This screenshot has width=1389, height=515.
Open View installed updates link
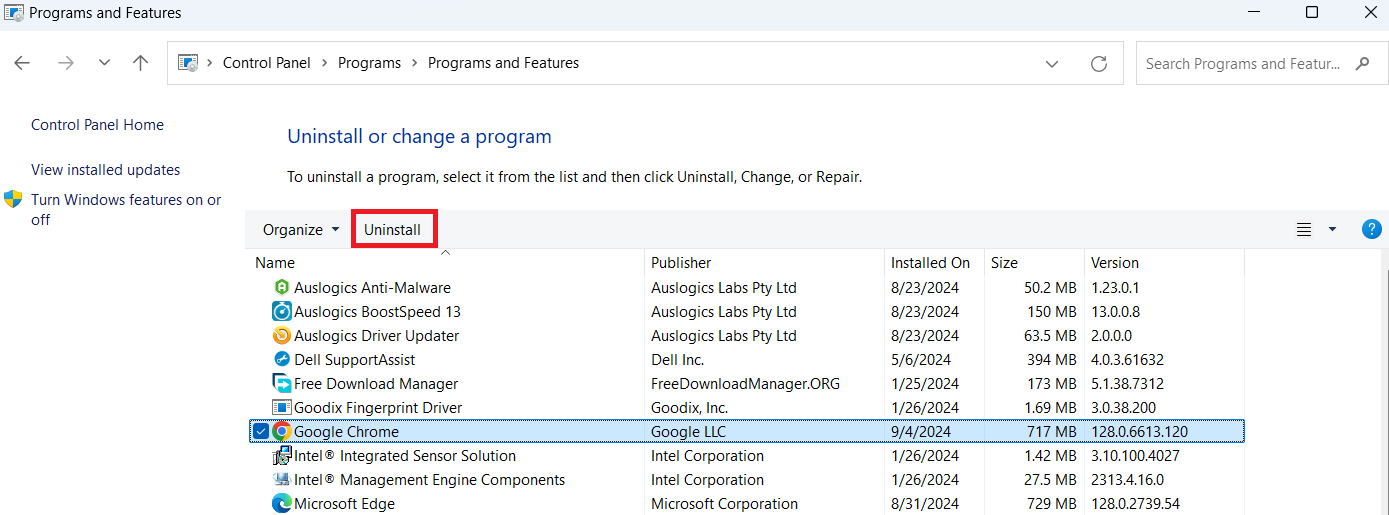106,170
